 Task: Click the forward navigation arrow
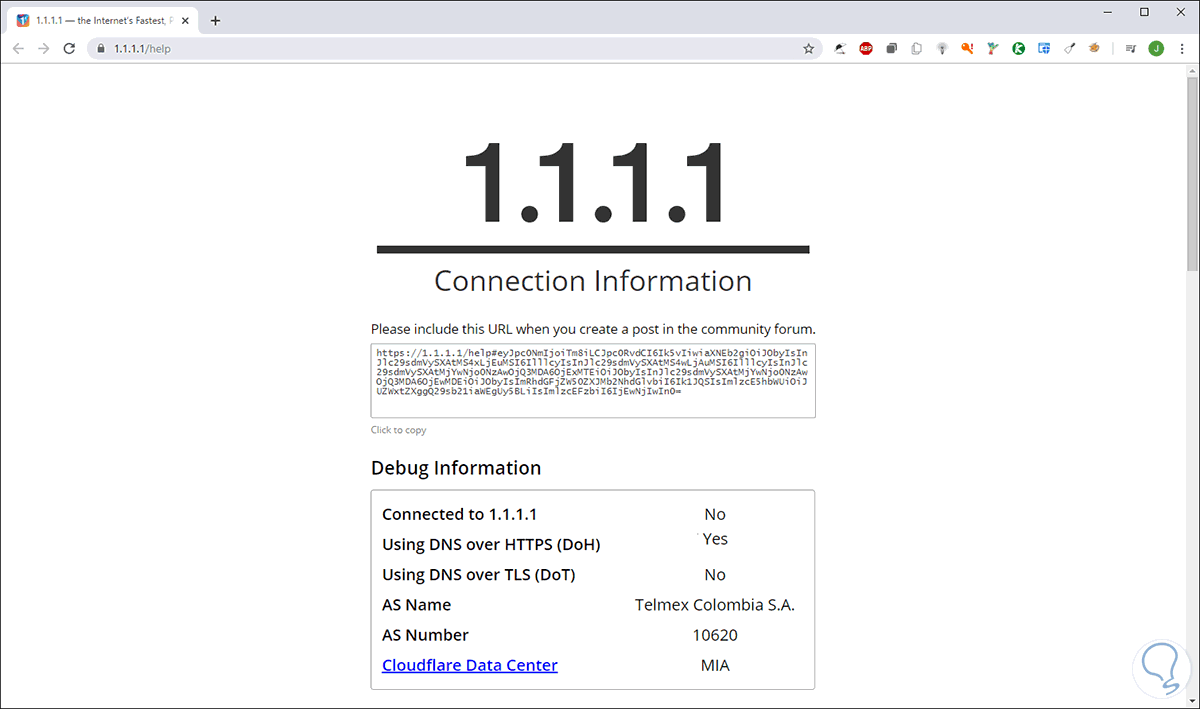pos(43,48)
